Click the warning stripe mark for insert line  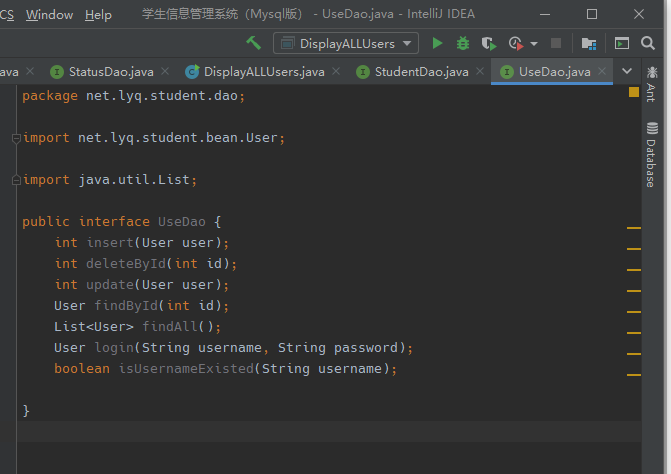(x=634, y=249)
